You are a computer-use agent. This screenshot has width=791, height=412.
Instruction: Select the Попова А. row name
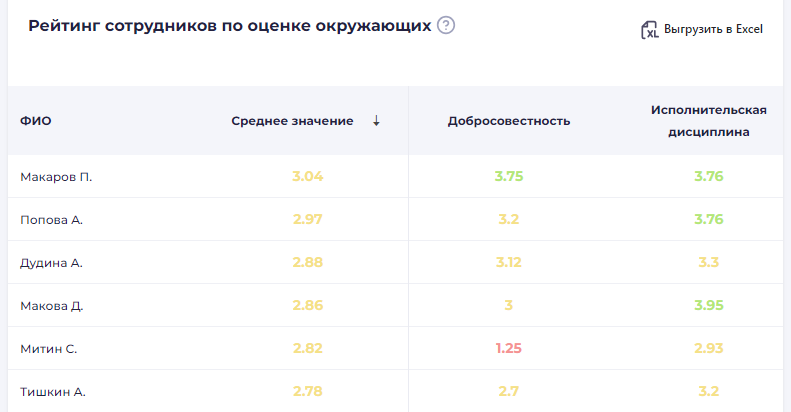(x=51, y=220)
